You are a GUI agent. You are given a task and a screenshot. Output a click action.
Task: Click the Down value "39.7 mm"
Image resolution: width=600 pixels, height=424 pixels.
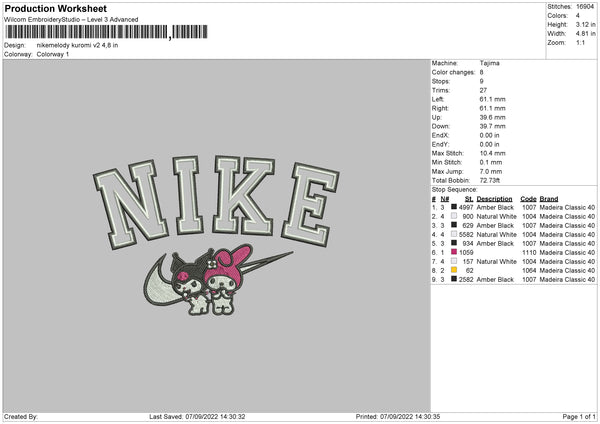pyautogui.click(x=492, y=126)
